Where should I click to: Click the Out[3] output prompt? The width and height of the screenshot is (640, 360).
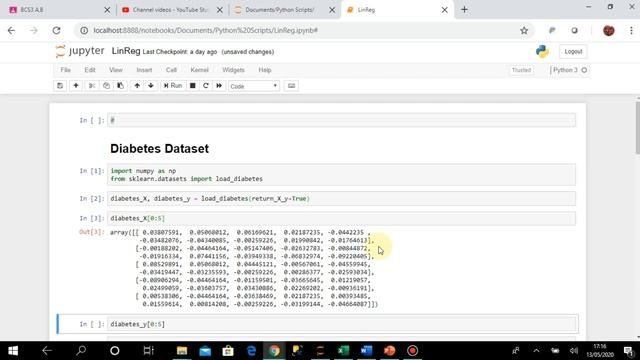[91, 232]
